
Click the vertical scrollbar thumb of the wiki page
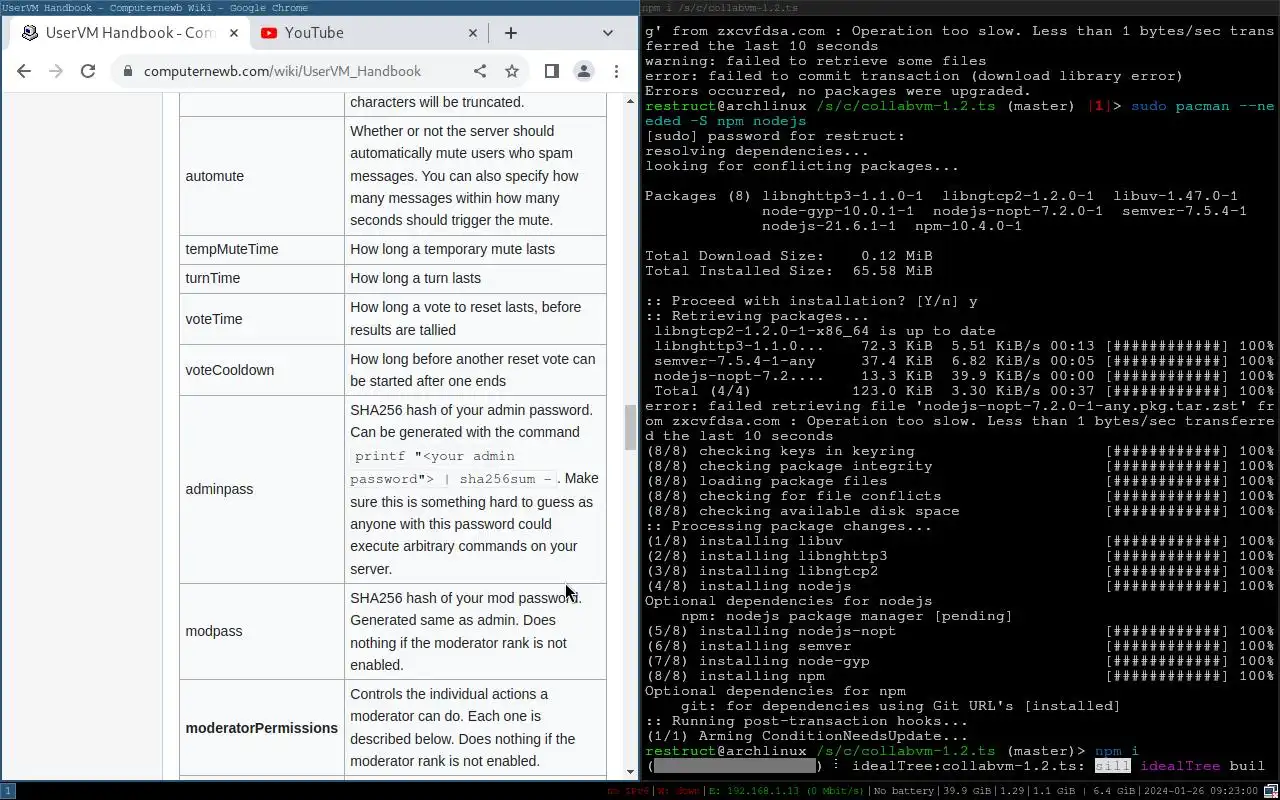click(630, 428)
